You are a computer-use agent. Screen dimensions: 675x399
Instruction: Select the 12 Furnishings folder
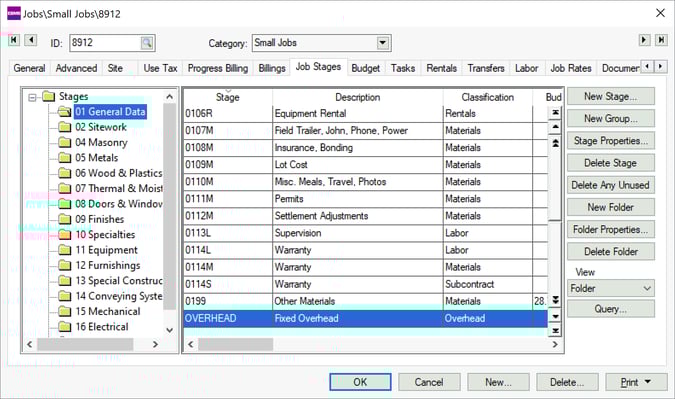click(108, 265)
